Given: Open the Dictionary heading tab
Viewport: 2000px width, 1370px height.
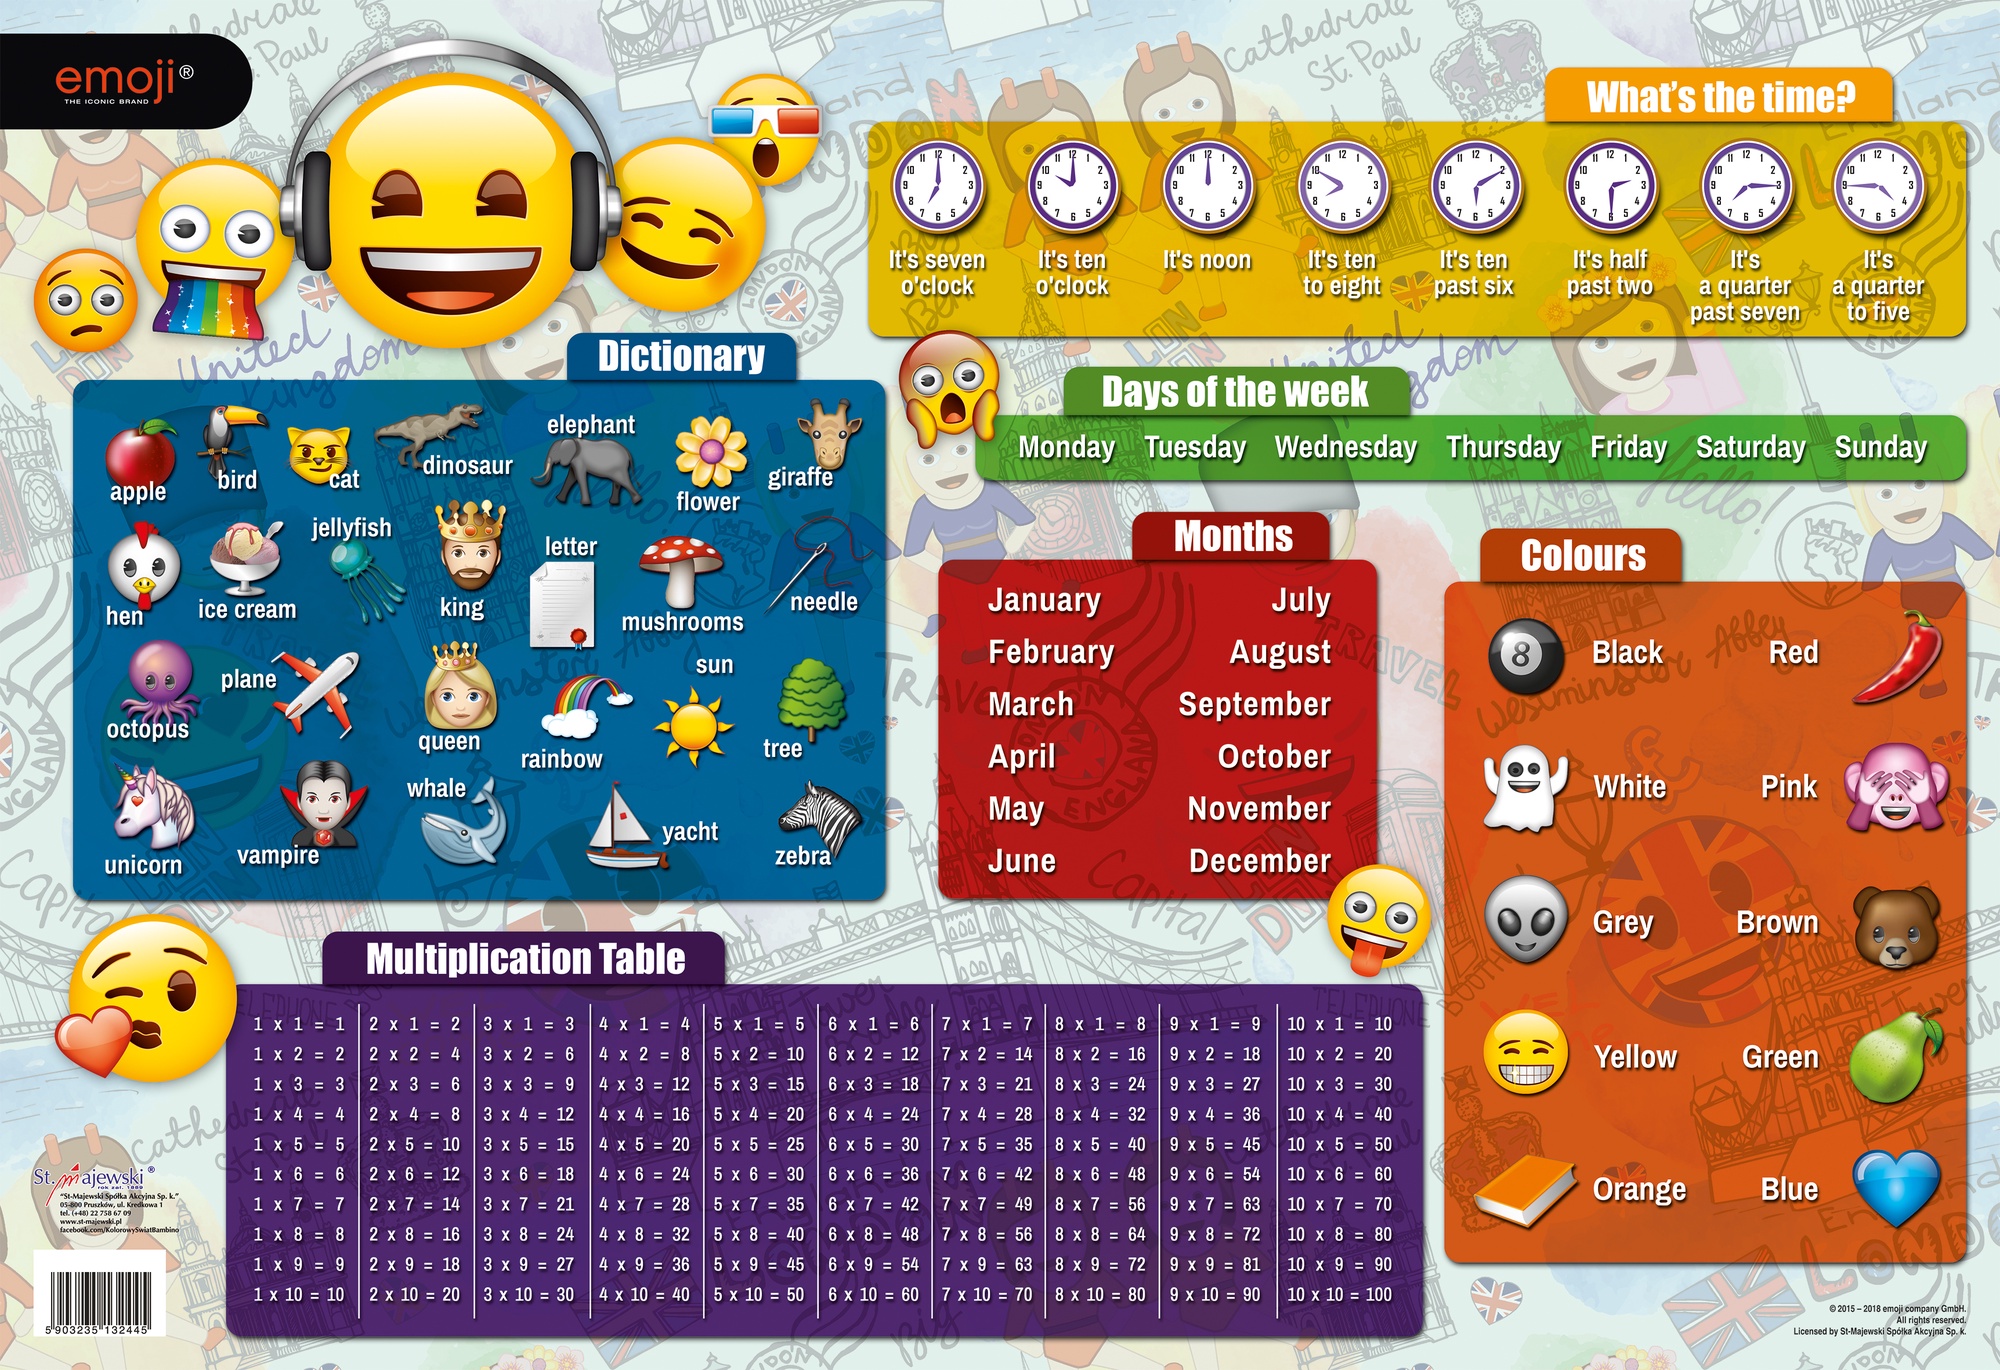Looking at the screenshot, I should 681,357.
